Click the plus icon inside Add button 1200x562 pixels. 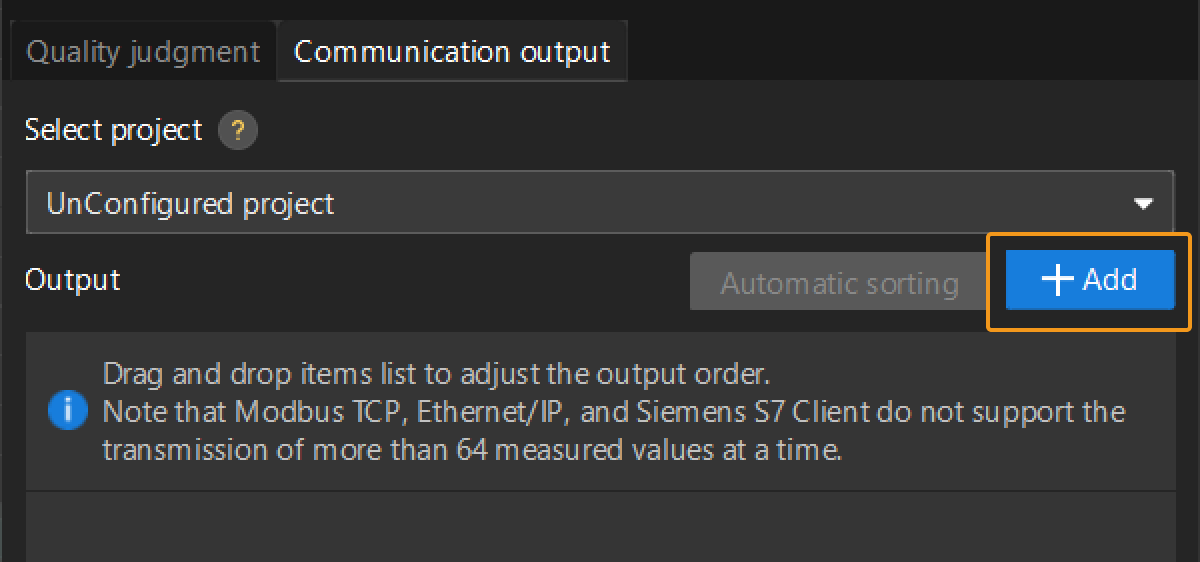pyautogui.click(x=1057, y=279)
